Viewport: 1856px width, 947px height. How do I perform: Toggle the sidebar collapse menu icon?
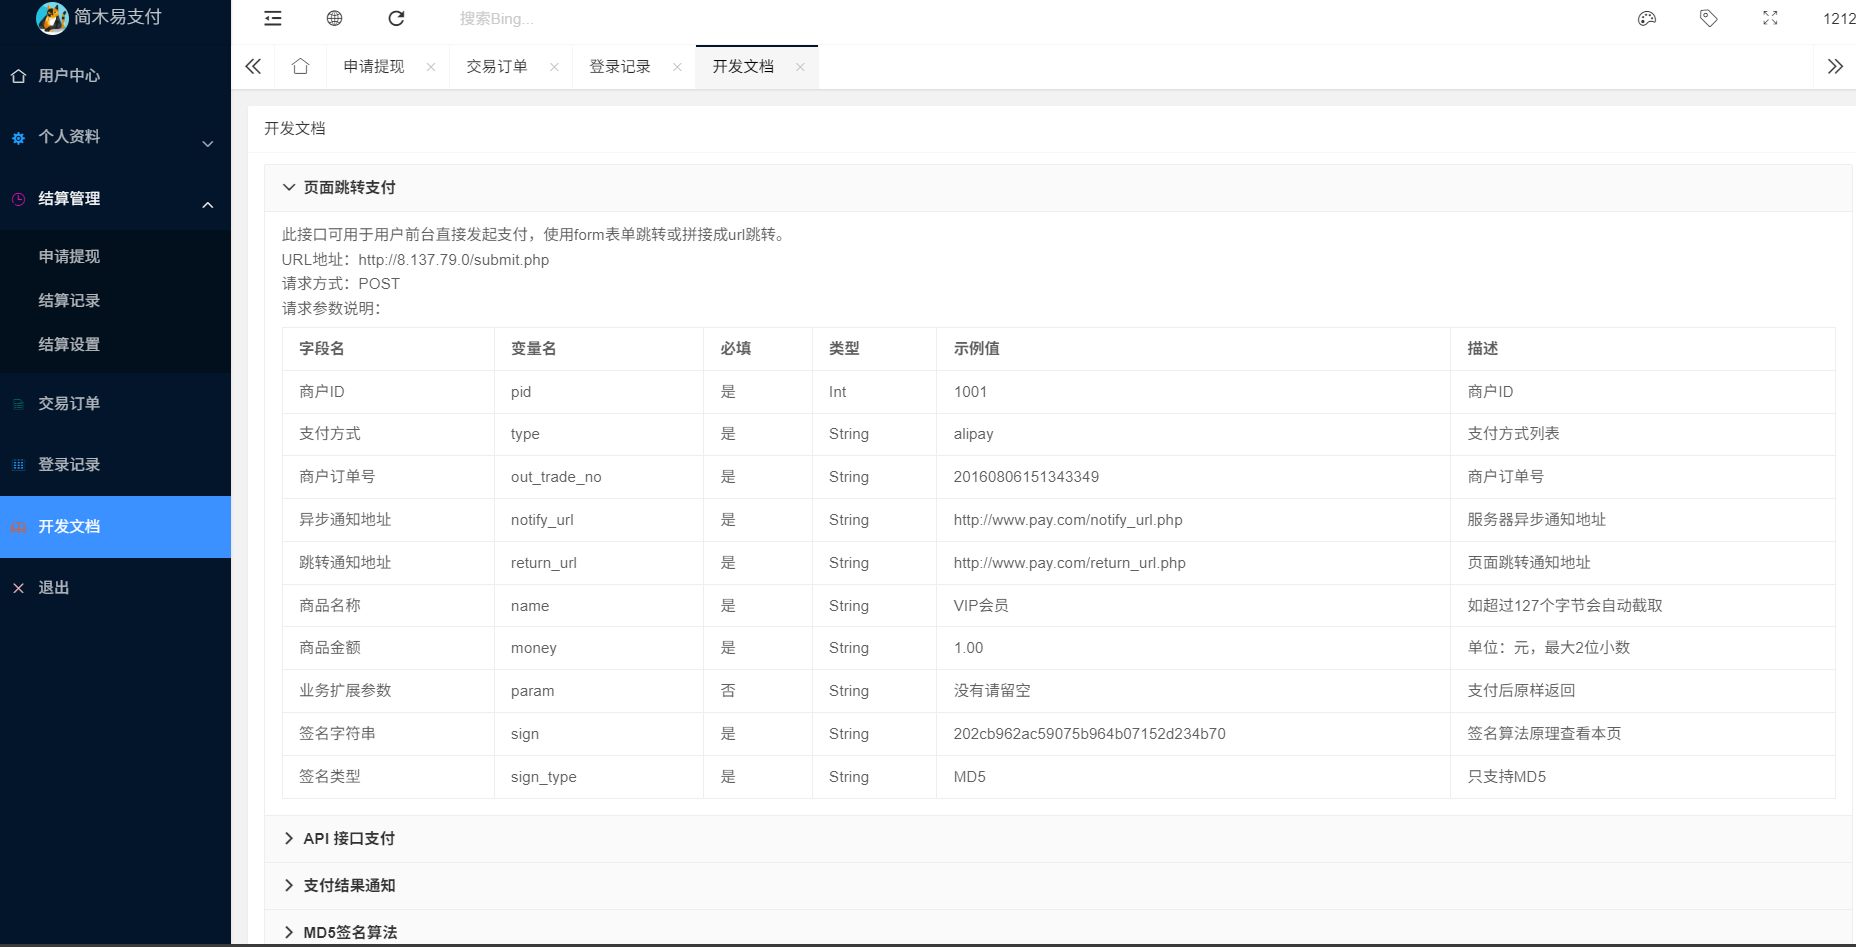[x=273, y=18]
